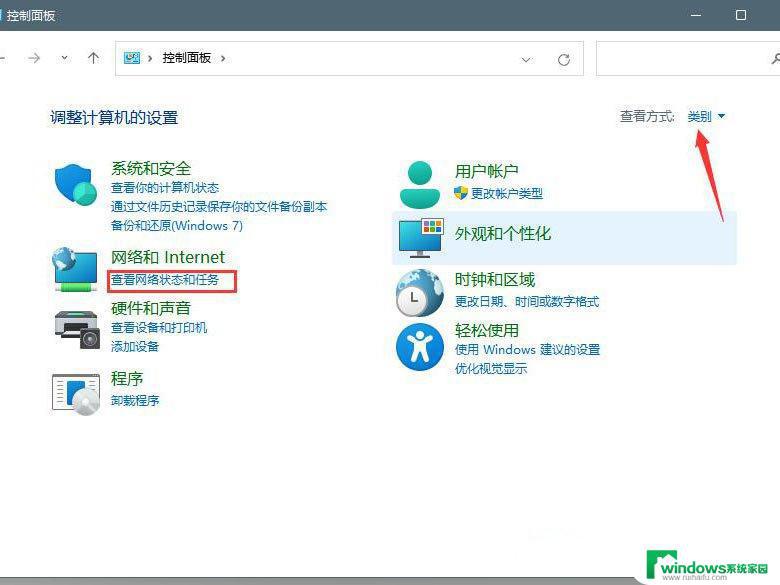Click 添加设备 link
Viewport: 780px width, 585px height.
coord(134,346)
